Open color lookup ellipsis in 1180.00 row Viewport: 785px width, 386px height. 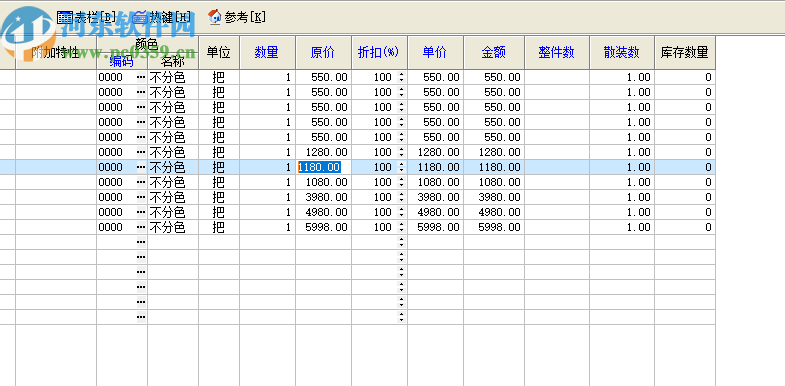[x=141, y=167]
